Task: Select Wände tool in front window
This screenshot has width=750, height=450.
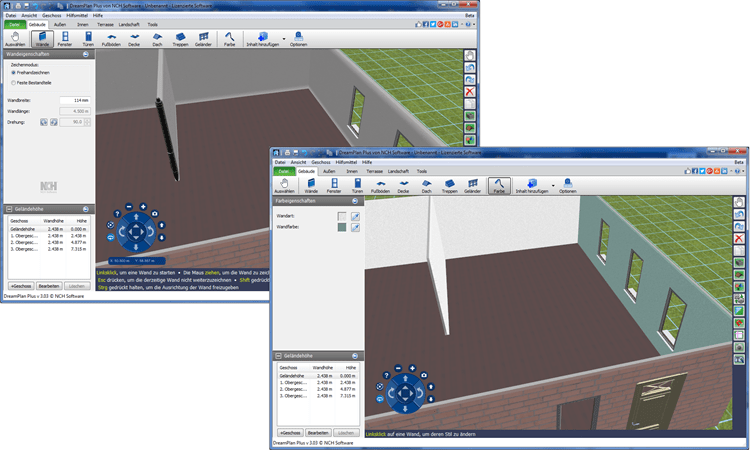Action: click(x=311, y=186)
